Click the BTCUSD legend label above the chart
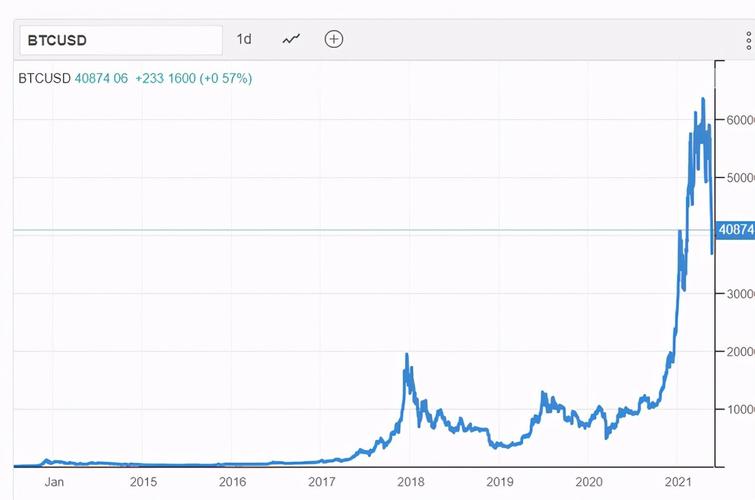This screenshot has width=755, height=500. click(44, 78)
